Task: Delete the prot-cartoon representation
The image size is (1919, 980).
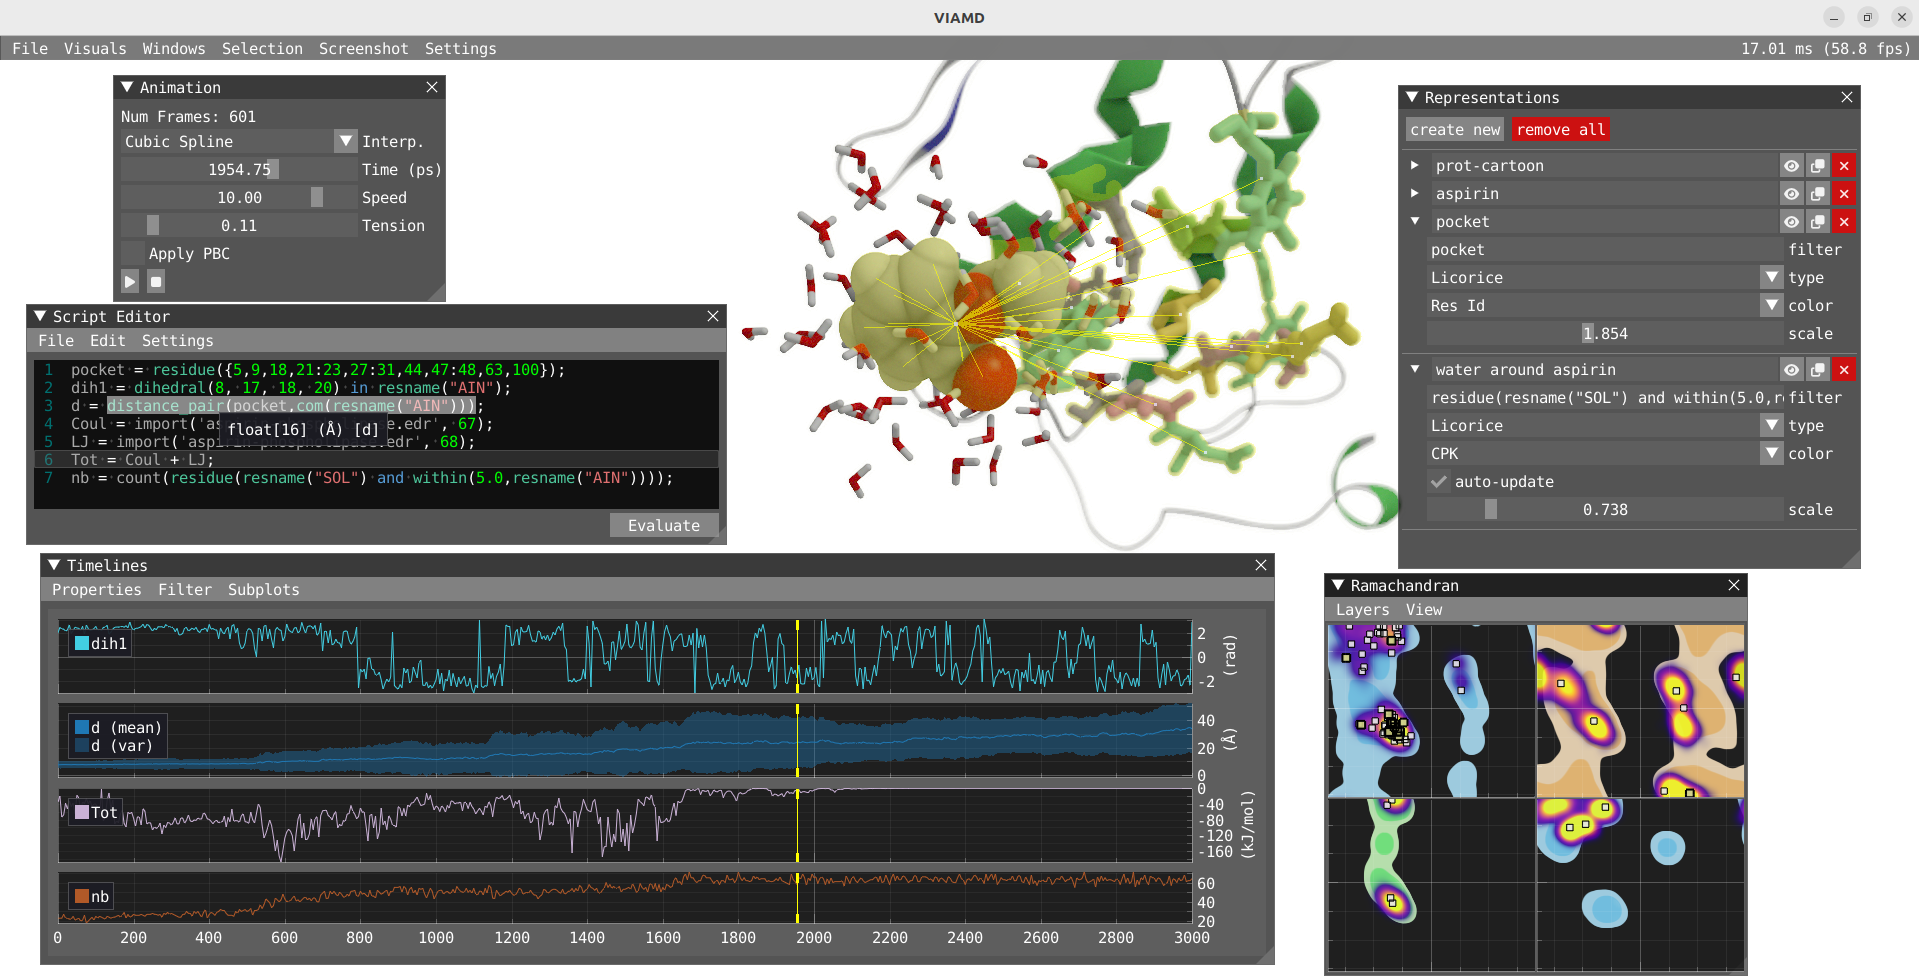Action: (1844, 166)
